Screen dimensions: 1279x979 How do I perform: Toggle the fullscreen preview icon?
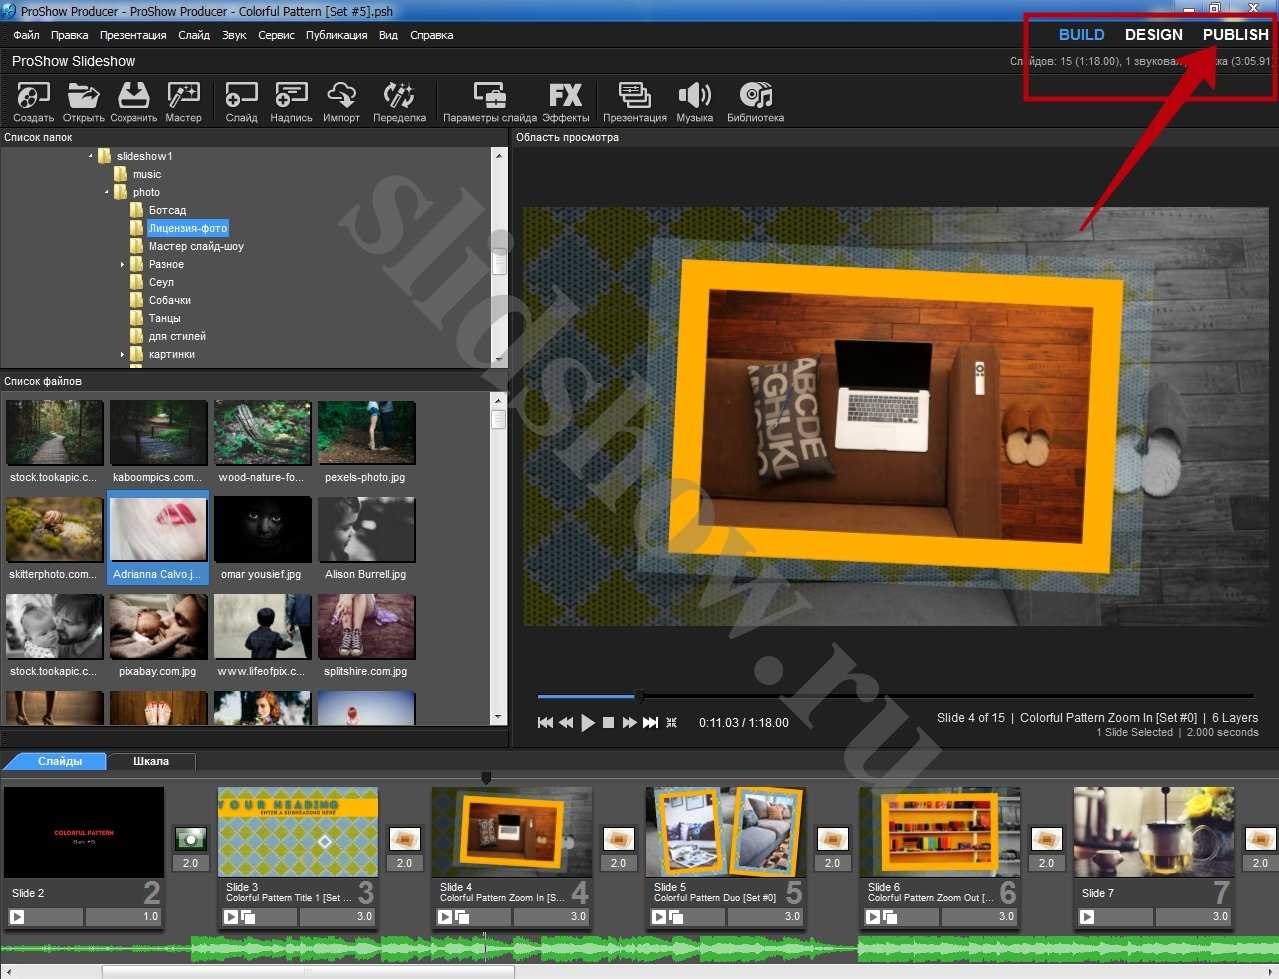pos(672,722)
